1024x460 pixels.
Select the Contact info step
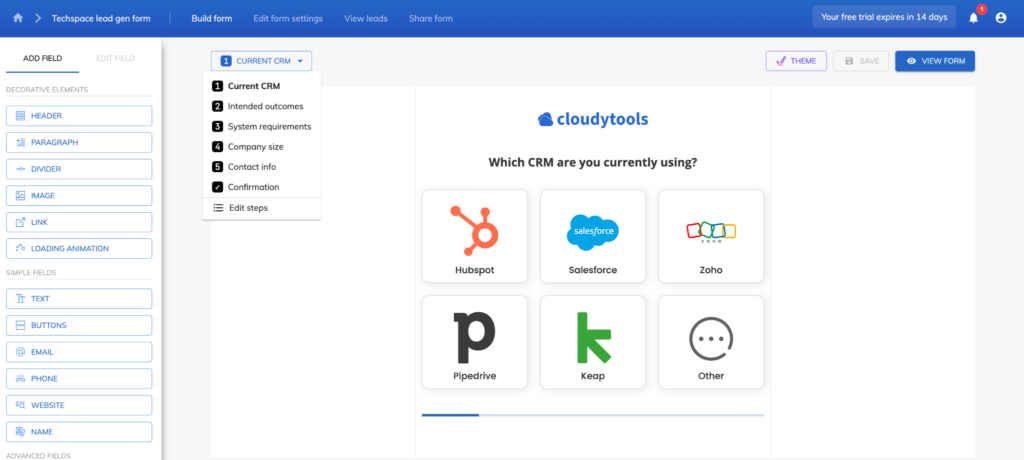click(261, 167)
